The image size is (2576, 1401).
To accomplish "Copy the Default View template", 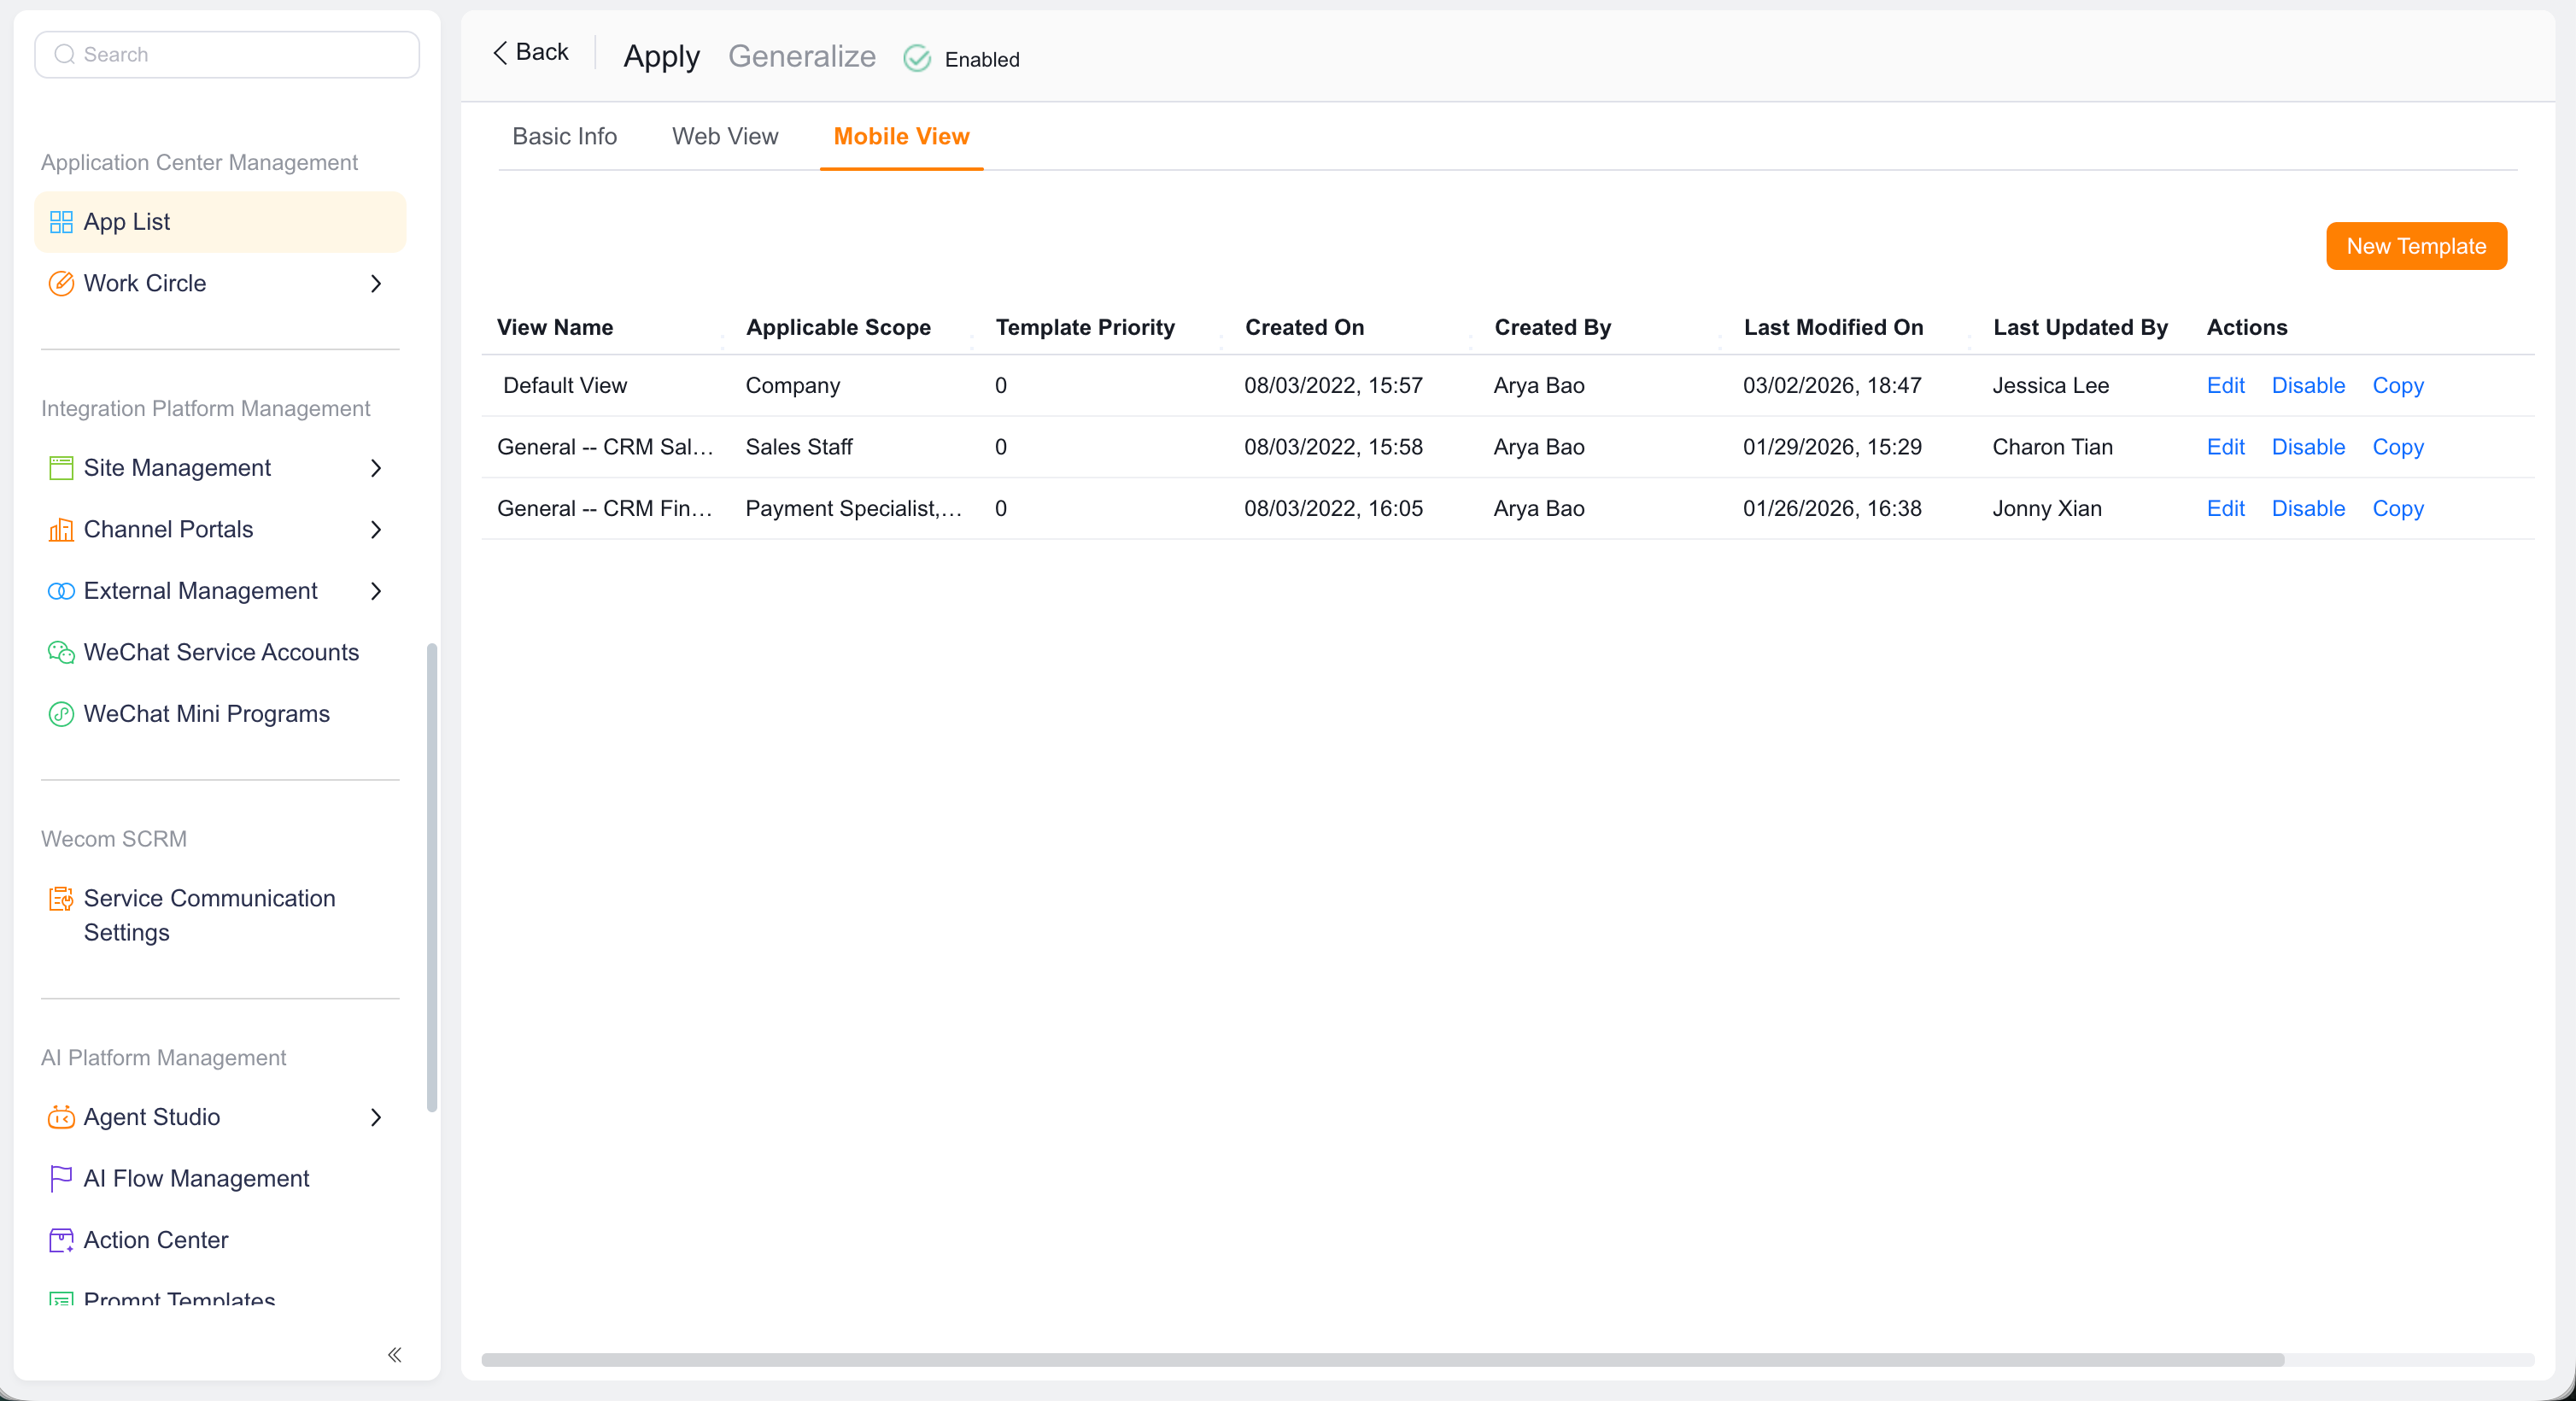I will 2397,385.
